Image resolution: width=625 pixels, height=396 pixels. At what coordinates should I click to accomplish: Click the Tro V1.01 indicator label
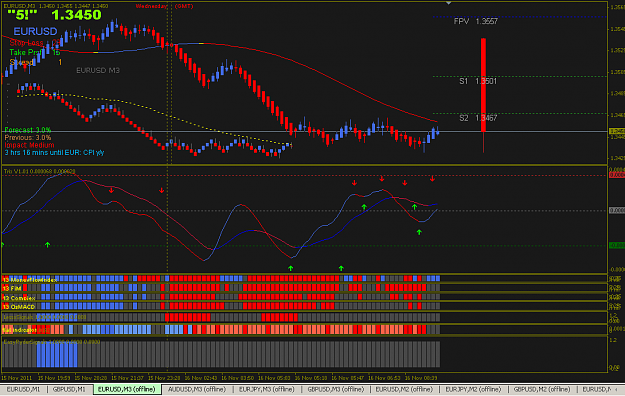39,171
